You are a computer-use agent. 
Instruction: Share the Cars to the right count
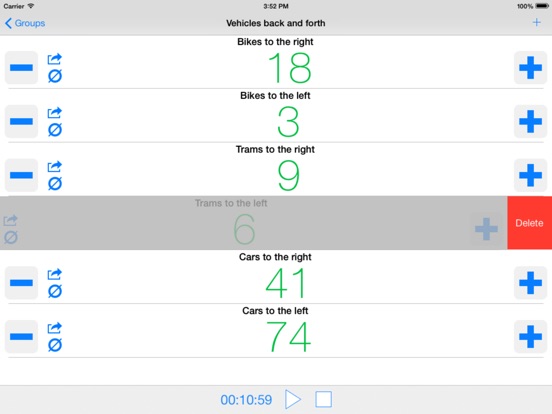[x=55, y=274]
